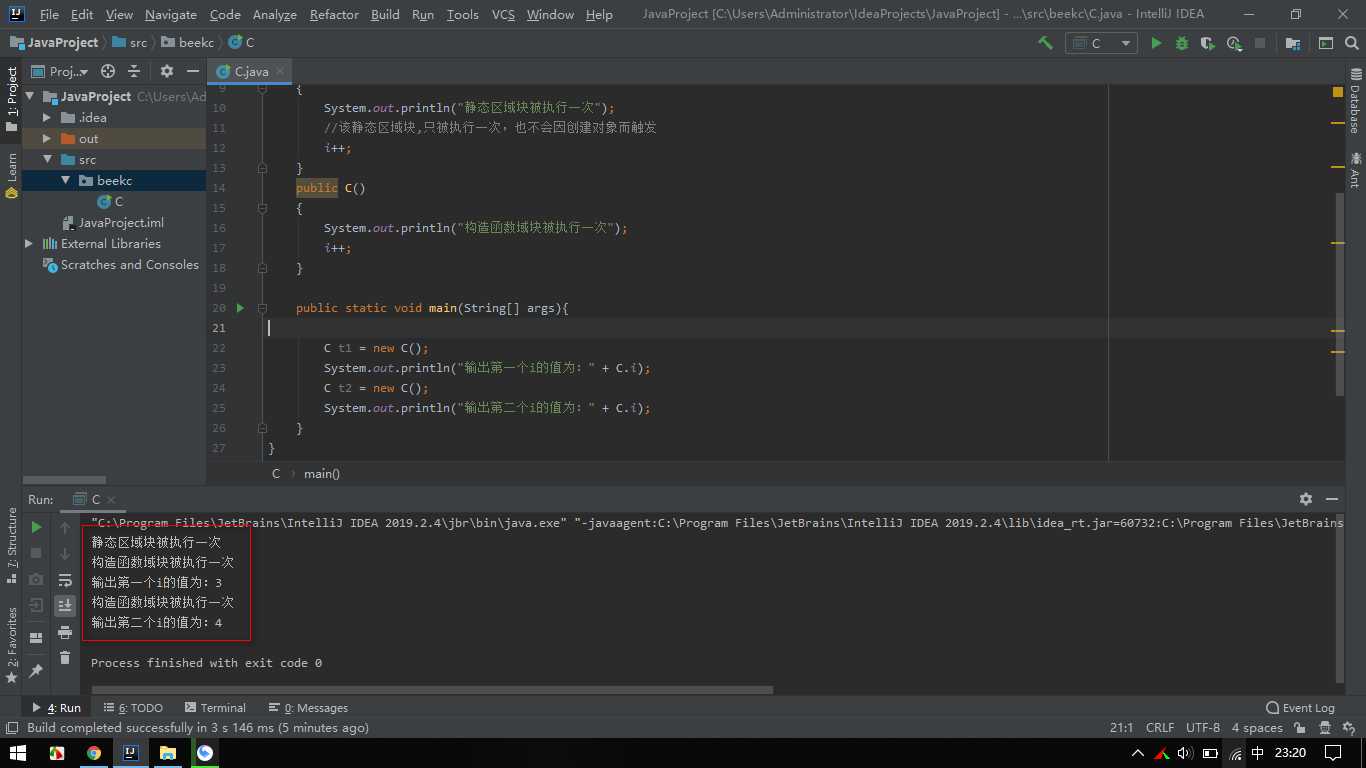The image size is (1366, 768).
Task: Open the File menu
Action: (x=49, y=14)
